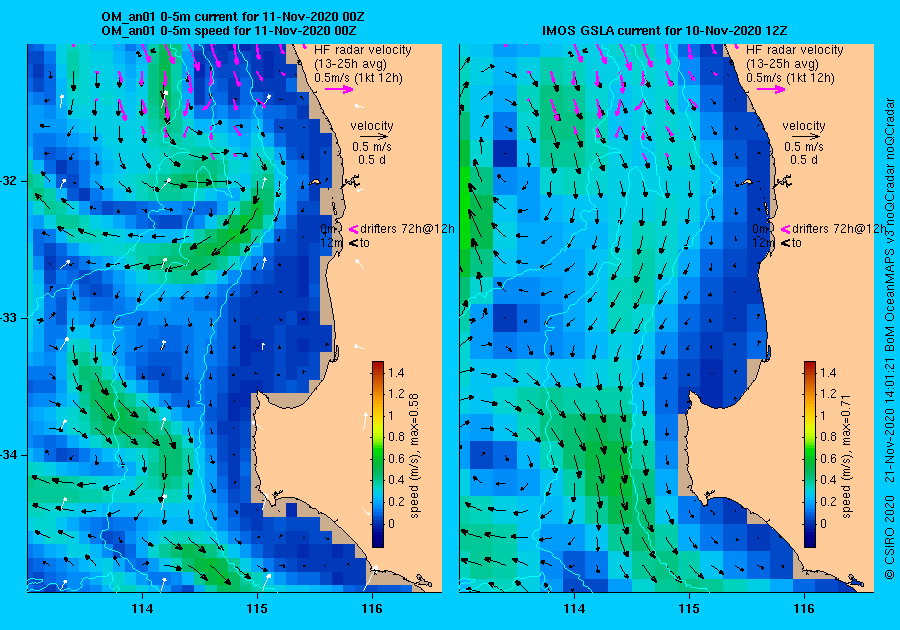Image resolution: width=900 pixels, height=630 pixels.
Task: Click 'speed (m/s), max=0.71' color bar label
Action: click(847, 456)
